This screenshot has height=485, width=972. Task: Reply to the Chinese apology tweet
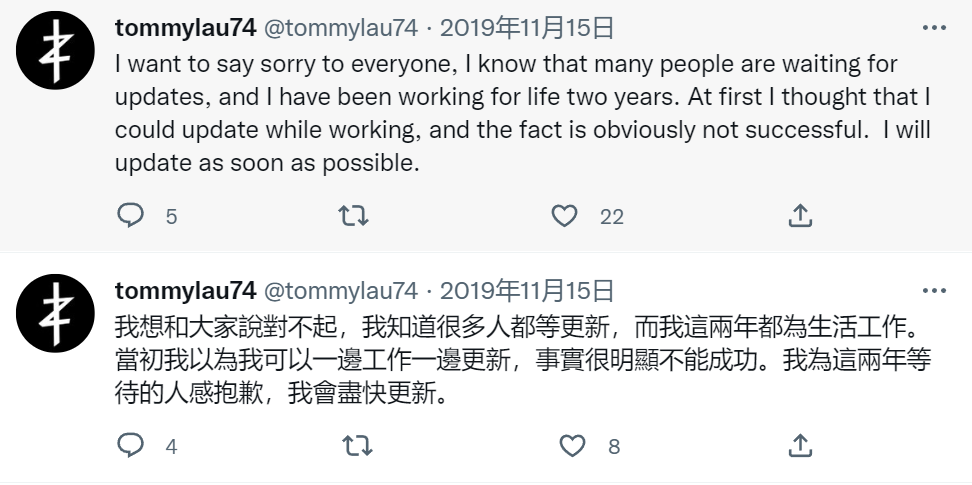click(x=131, y=445)
